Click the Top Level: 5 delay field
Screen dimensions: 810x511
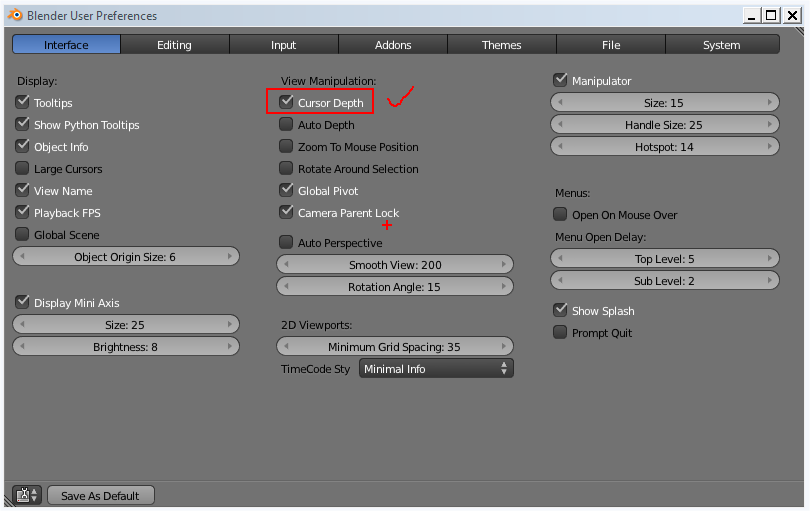coord(665,259)
